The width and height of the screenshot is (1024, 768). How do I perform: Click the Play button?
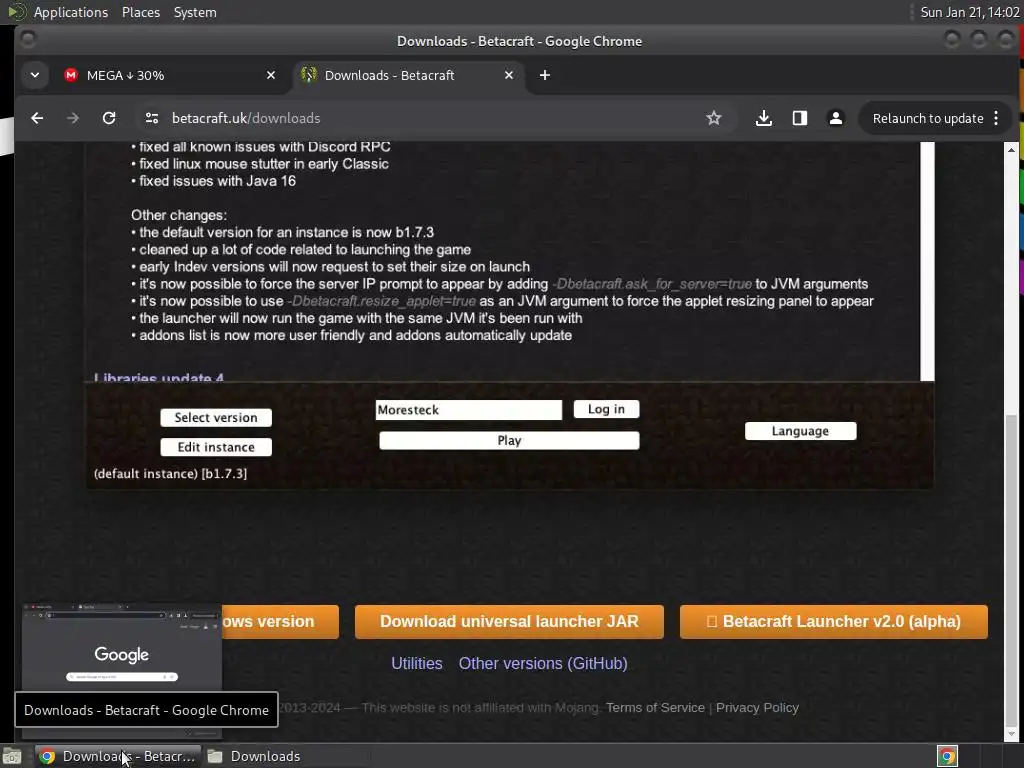[x=509, y=441]
